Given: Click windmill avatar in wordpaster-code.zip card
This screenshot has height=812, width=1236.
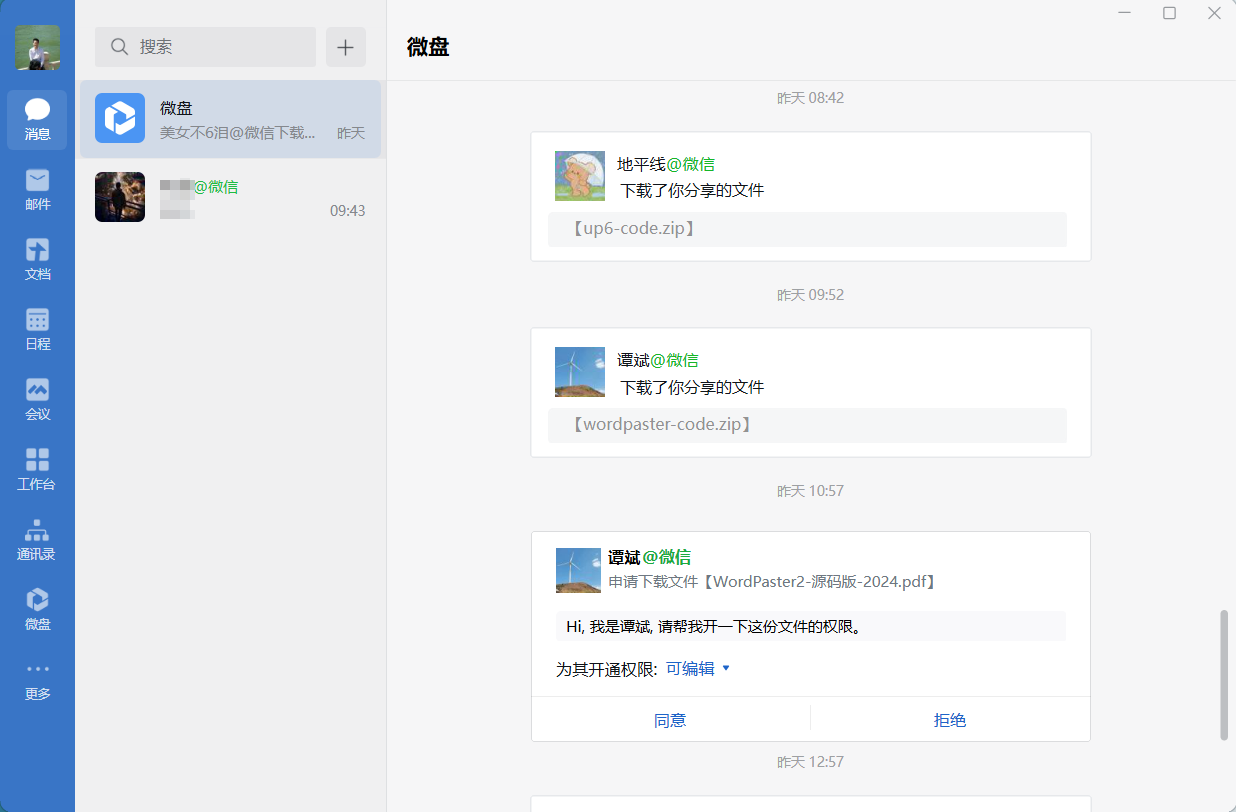Looking at the screenshot, I should pos(580,372).
